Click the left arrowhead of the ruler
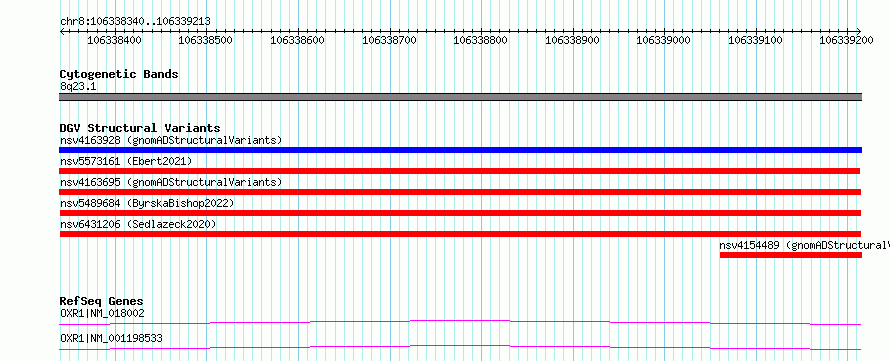Screen dimensions: 890x361 (x=62, y=31)
